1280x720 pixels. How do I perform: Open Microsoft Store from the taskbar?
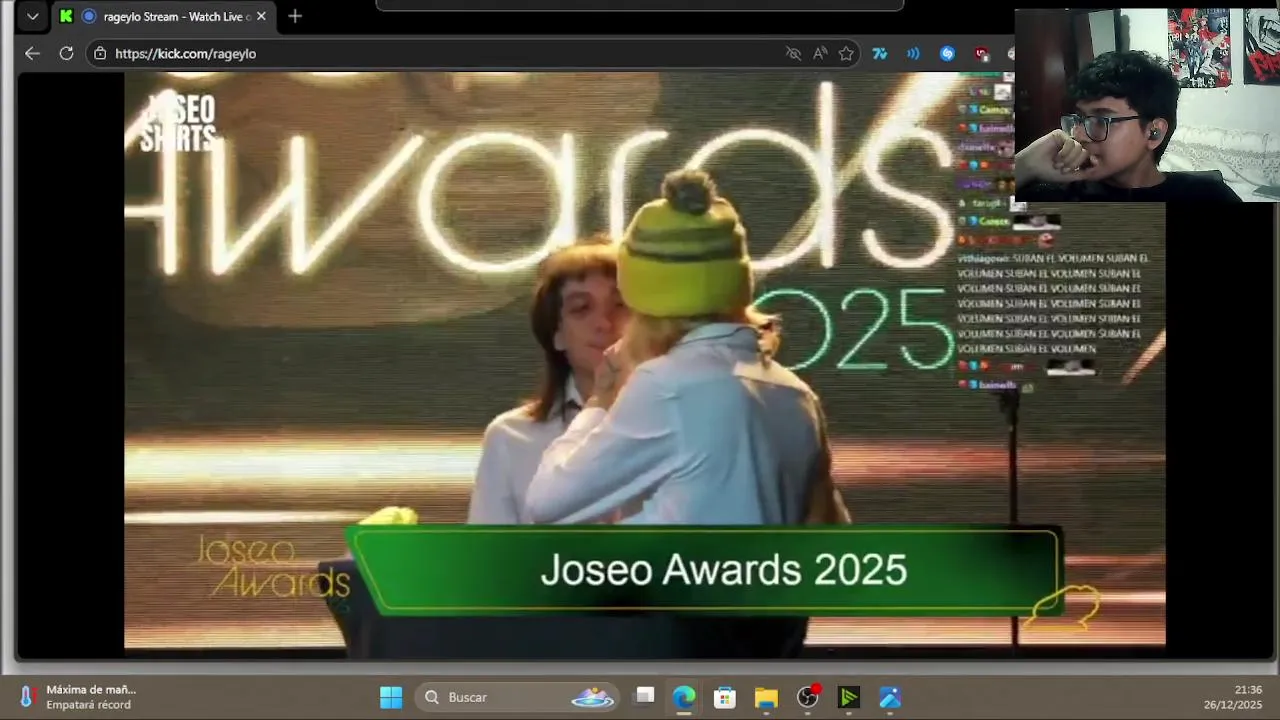click(x=725, y=697)
